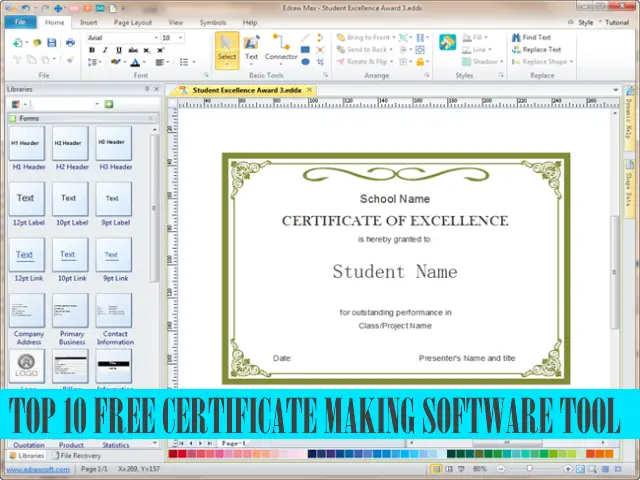Add the H1 Header form shape
This screenshot has width=640, height=480.
coord(25,144)
